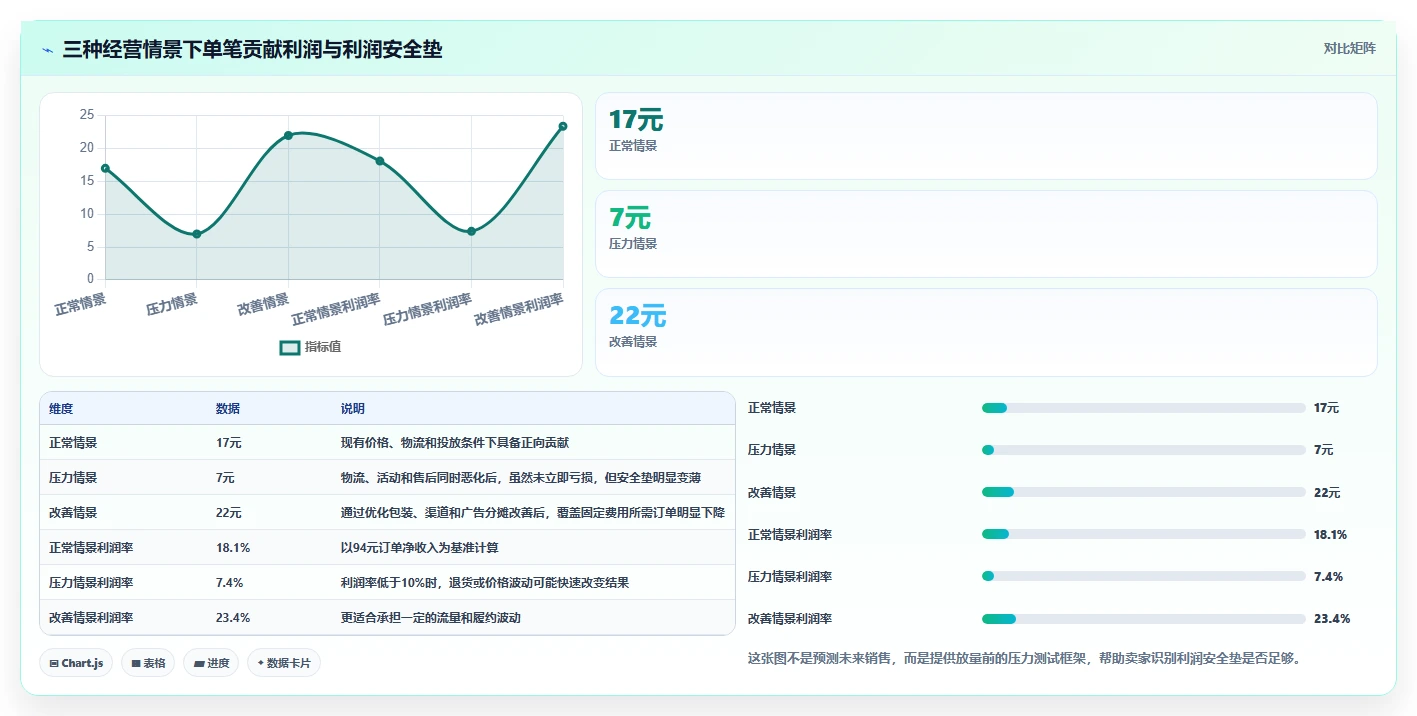Click the 7.4% table value

[x=230, y=582]
